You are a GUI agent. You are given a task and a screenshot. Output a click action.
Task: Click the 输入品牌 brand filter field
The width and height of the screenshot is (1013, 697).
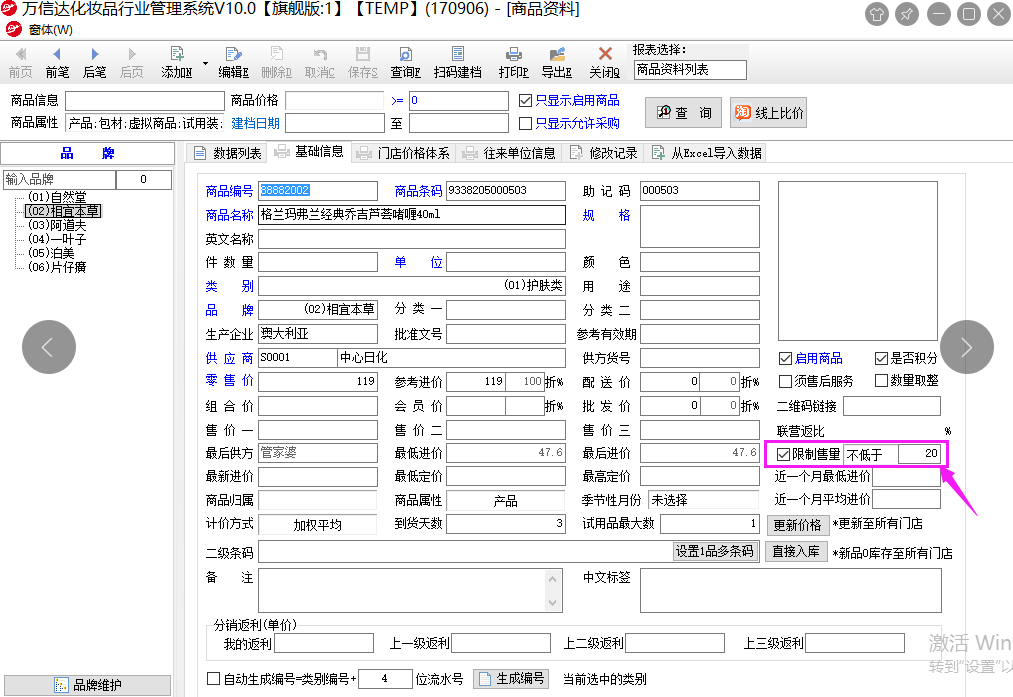click(59, 180)
